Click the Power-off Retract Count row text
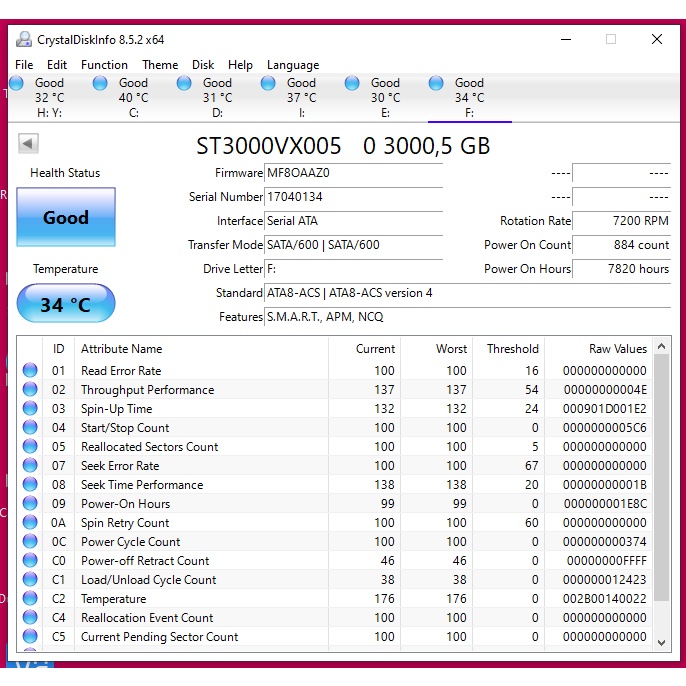The image size is (686, 686). pyautogui.click(x=145, y=561)
